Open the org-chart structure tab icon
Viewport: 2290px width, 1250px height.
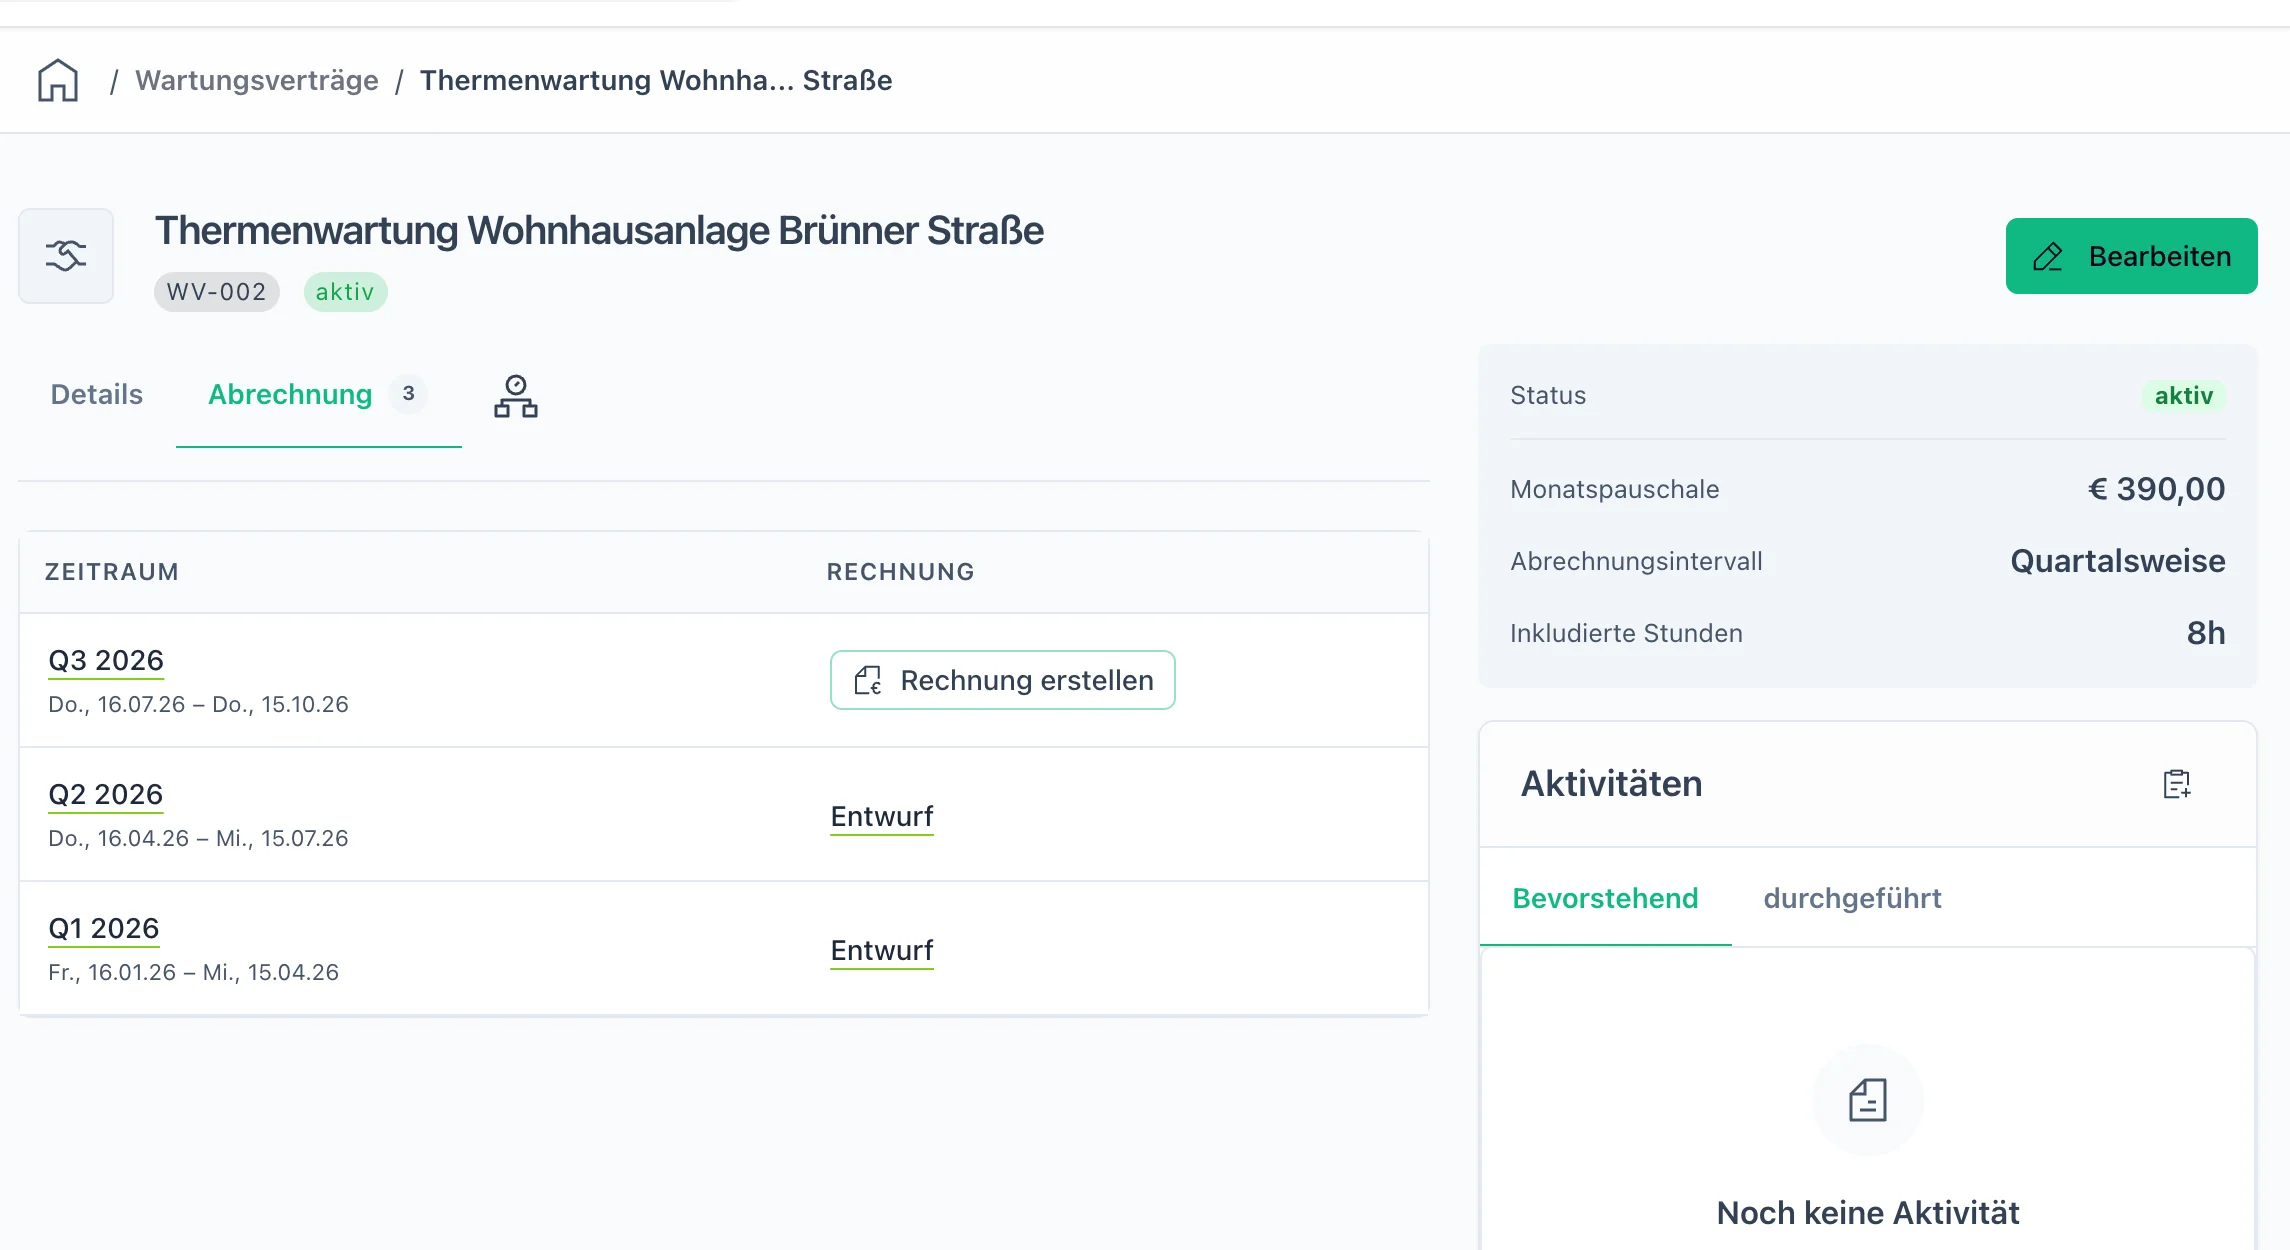tap(516, 396)
